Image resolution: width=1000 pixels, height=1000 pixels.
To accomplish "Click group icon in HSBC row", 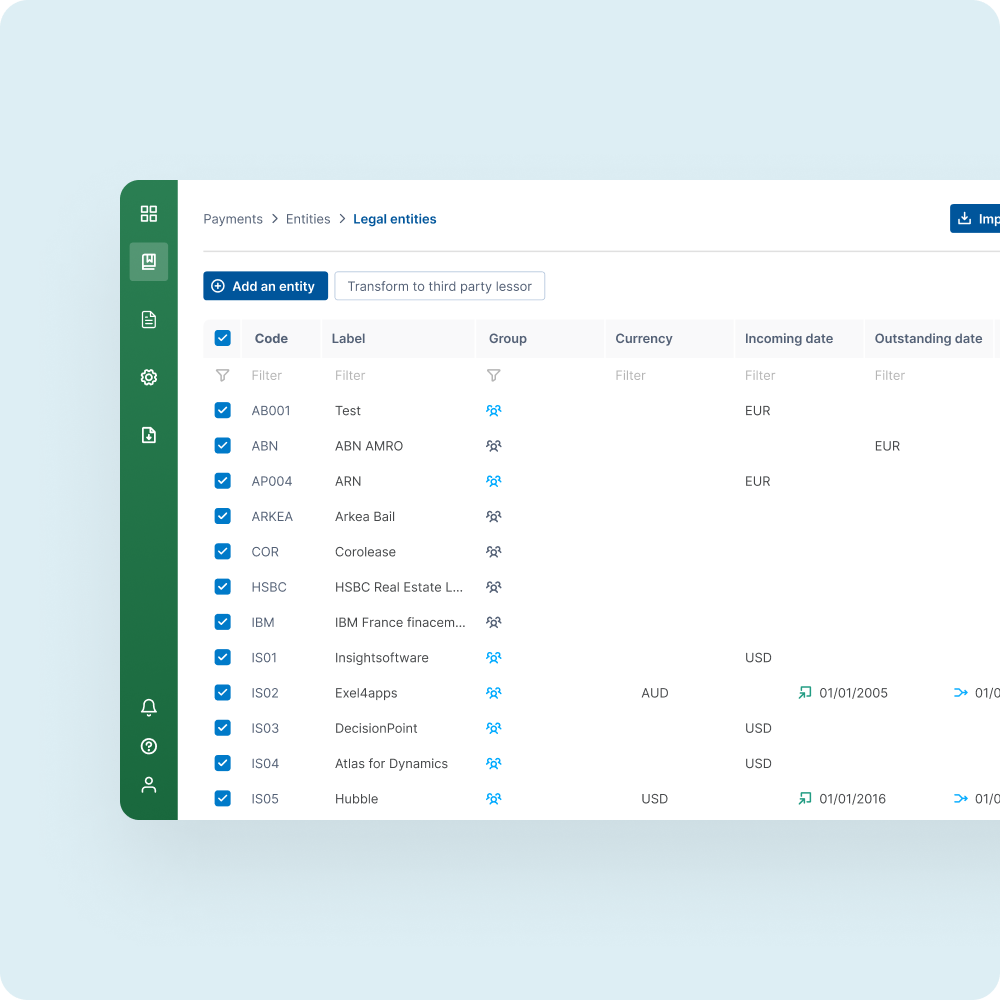I will (x=494, y=587).
